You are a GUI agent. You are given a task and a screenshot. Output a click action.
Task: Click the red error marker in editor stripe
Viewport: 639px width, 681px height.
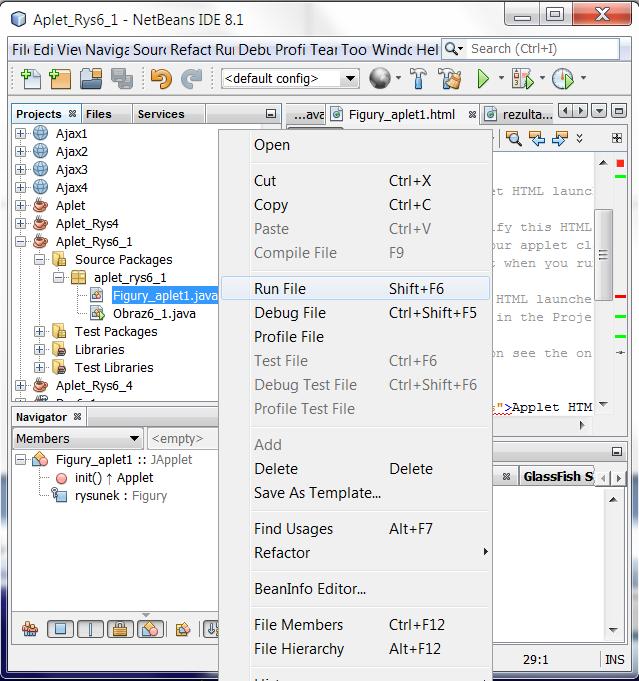(x=620, y=163)
